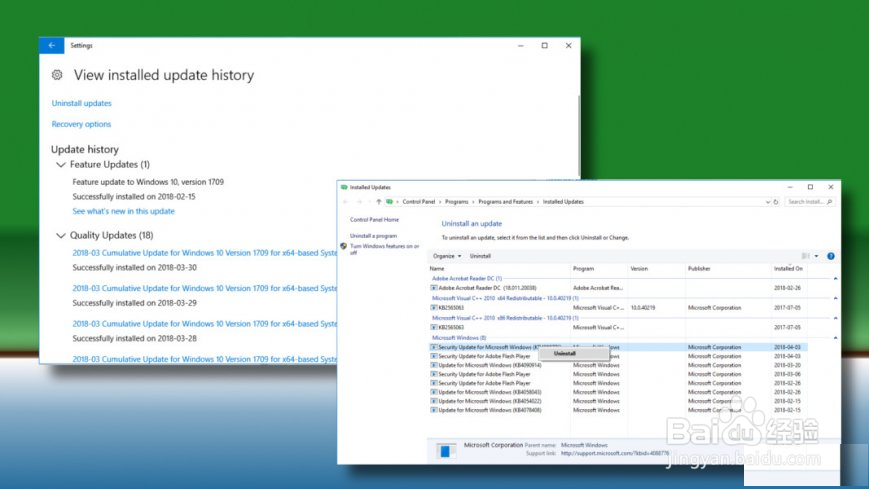Click the magnifier icon in the search box

pyautogui.click(x=830, y=202)
